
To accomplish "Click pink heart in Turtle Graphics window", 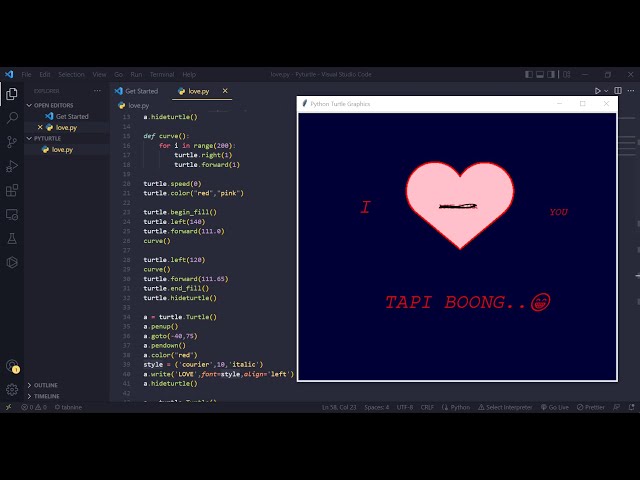I will click(x=460, y=205).
